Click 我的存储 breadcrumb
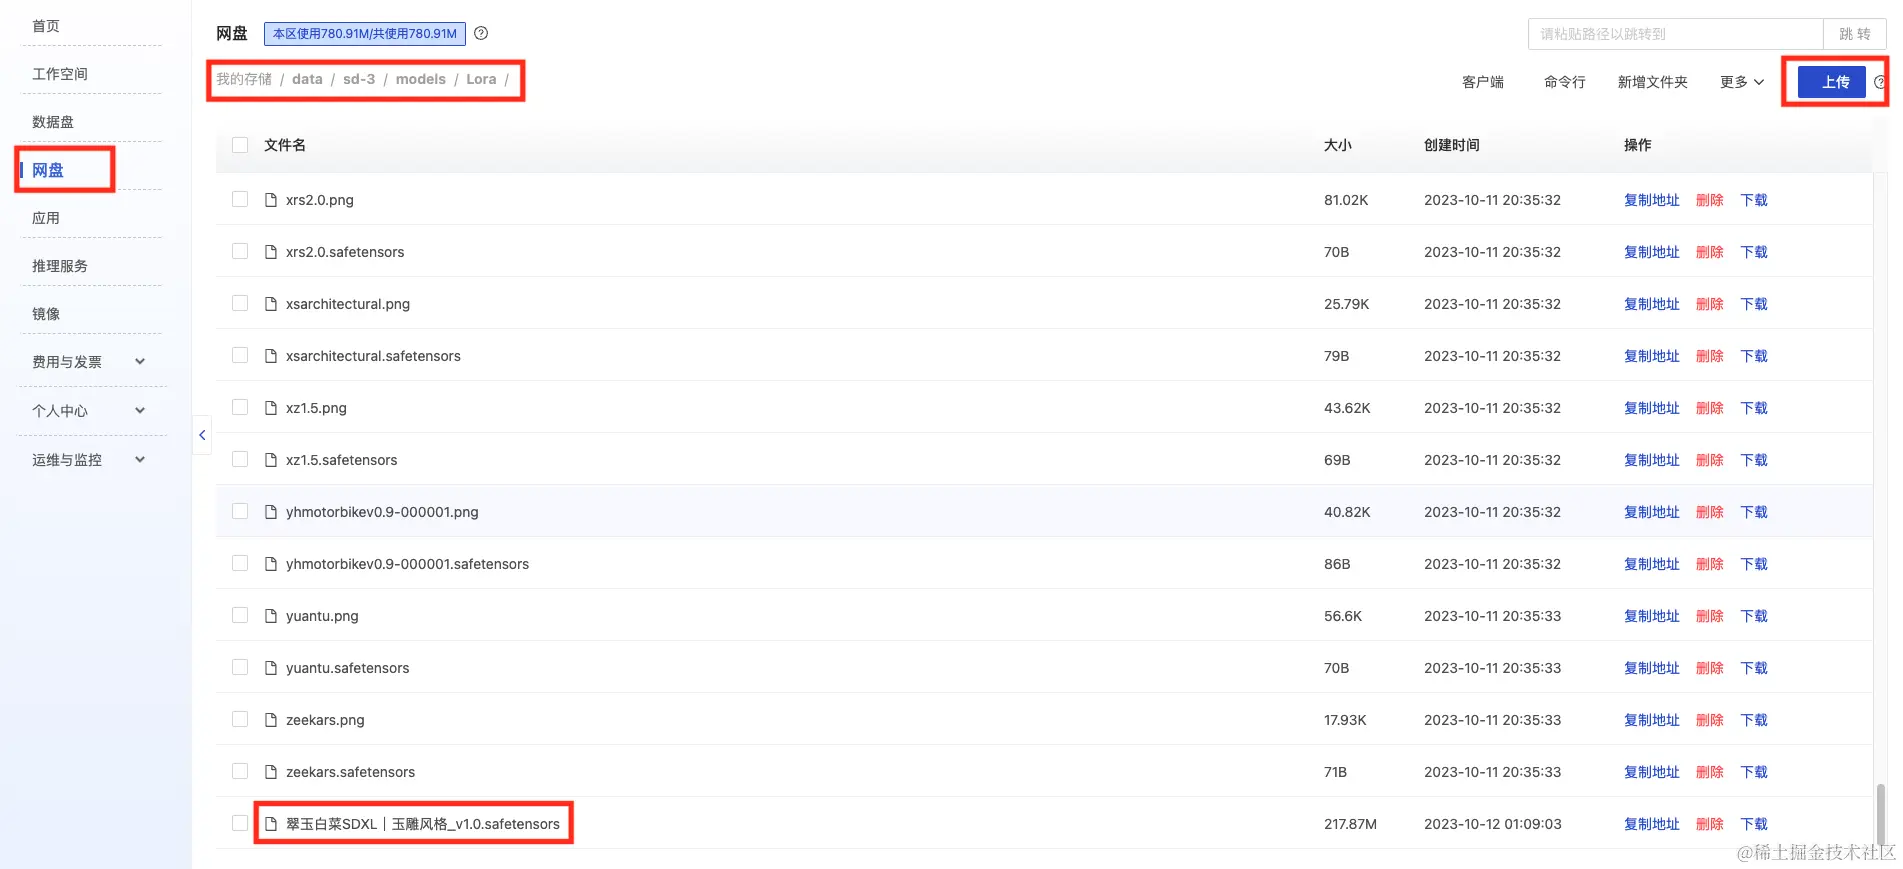Screen dimensions: 1903x869 [244, 79]
